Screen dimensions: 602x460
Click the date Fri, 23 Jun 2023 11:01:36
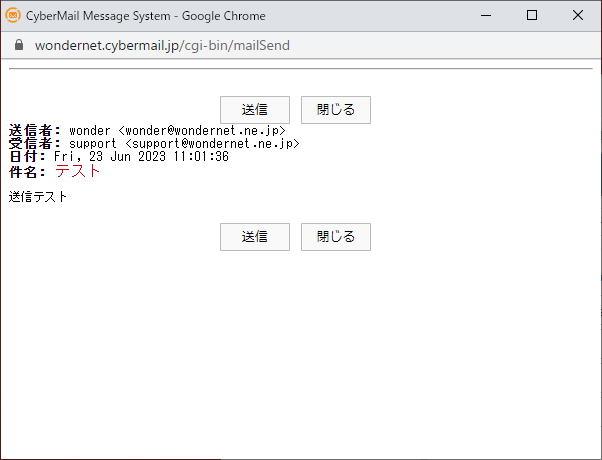141,157
